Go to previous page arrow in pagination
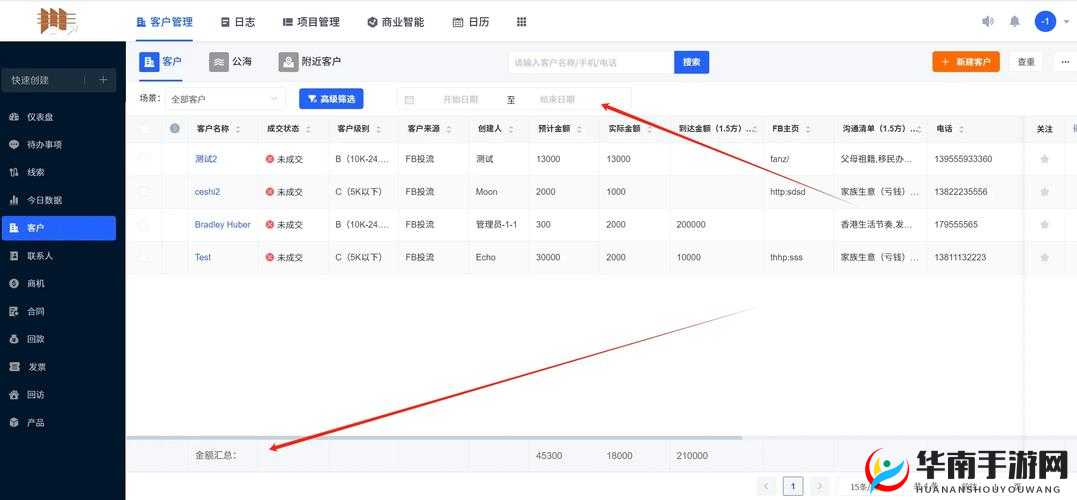This screenshot has width=1077, height=500. [x=768, y=487]
